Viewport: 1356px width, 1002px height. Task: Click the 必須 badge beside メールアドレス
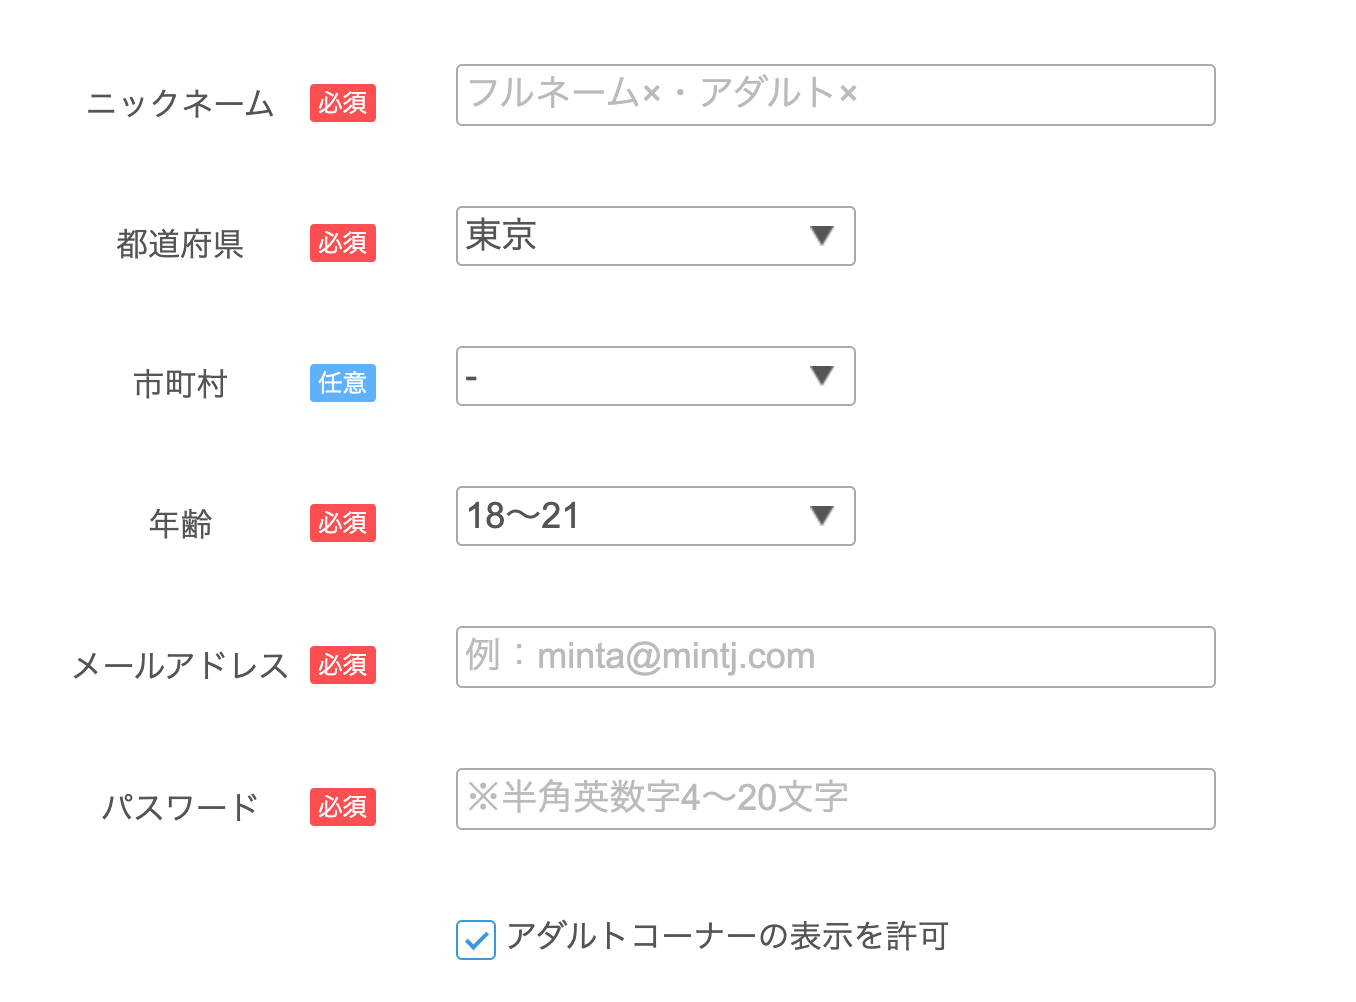[x=342, y=665]
